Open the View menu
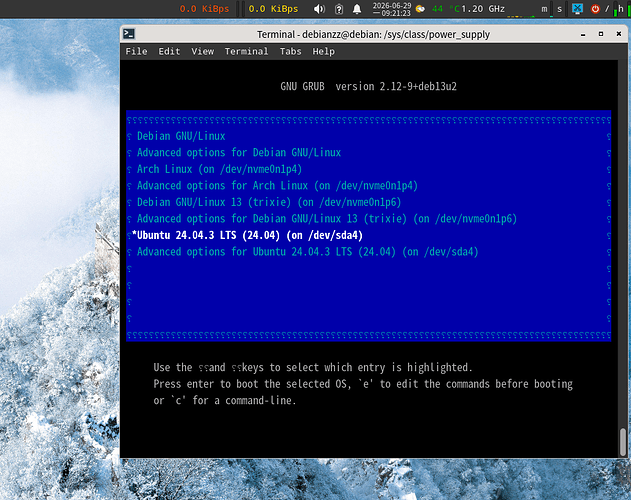 tap(202, 51)
